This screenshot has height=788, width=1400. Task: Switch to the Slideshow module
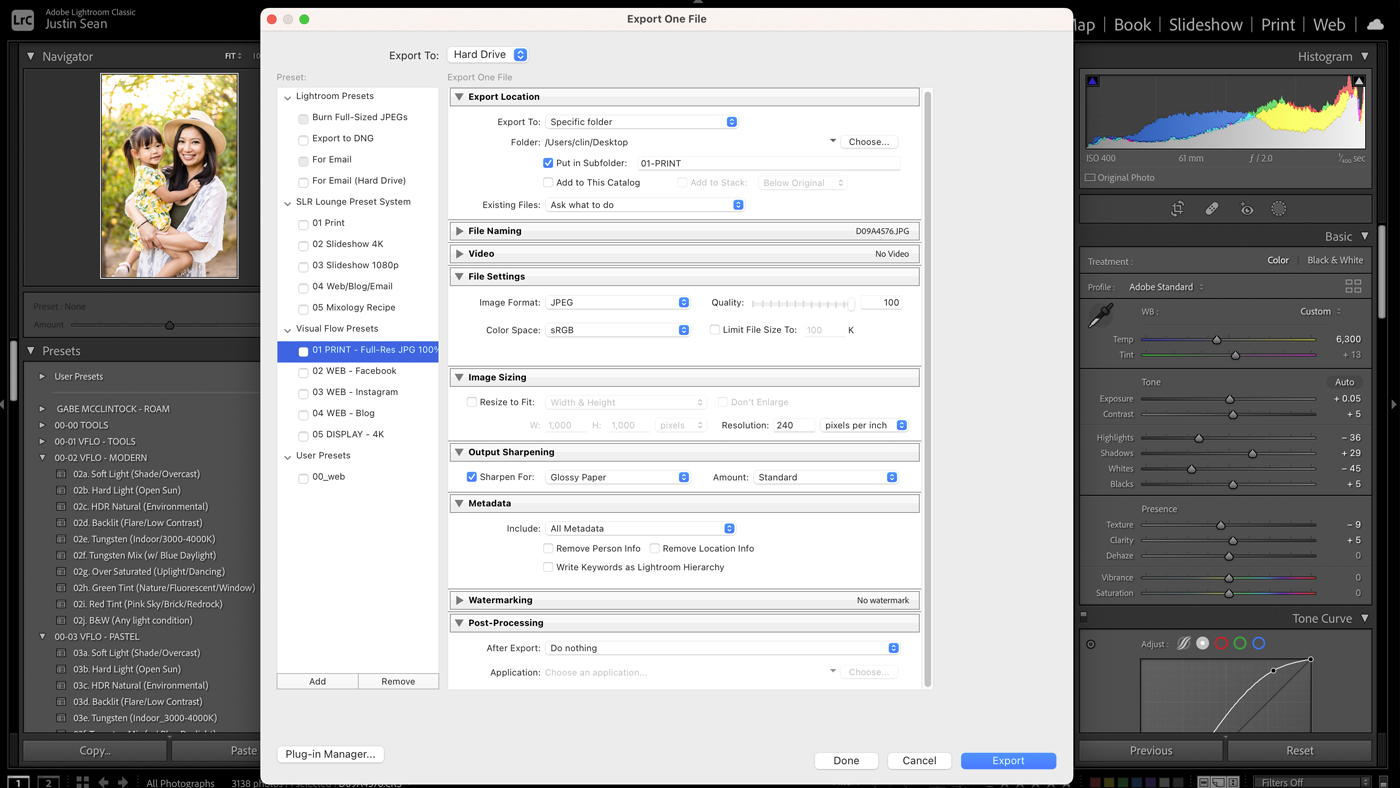tap(1205, 24)
